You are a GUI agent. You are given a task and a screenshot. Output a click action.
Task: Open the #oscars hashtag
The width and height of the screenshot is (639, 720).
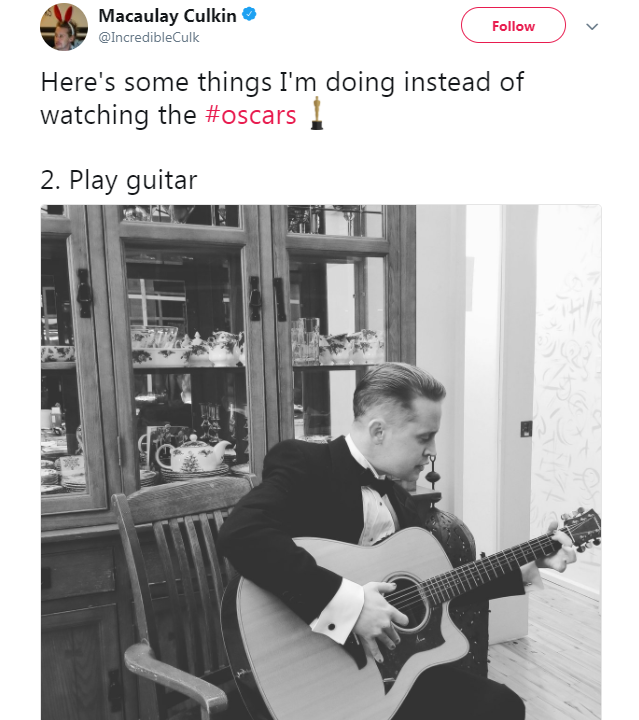(250, 115)
